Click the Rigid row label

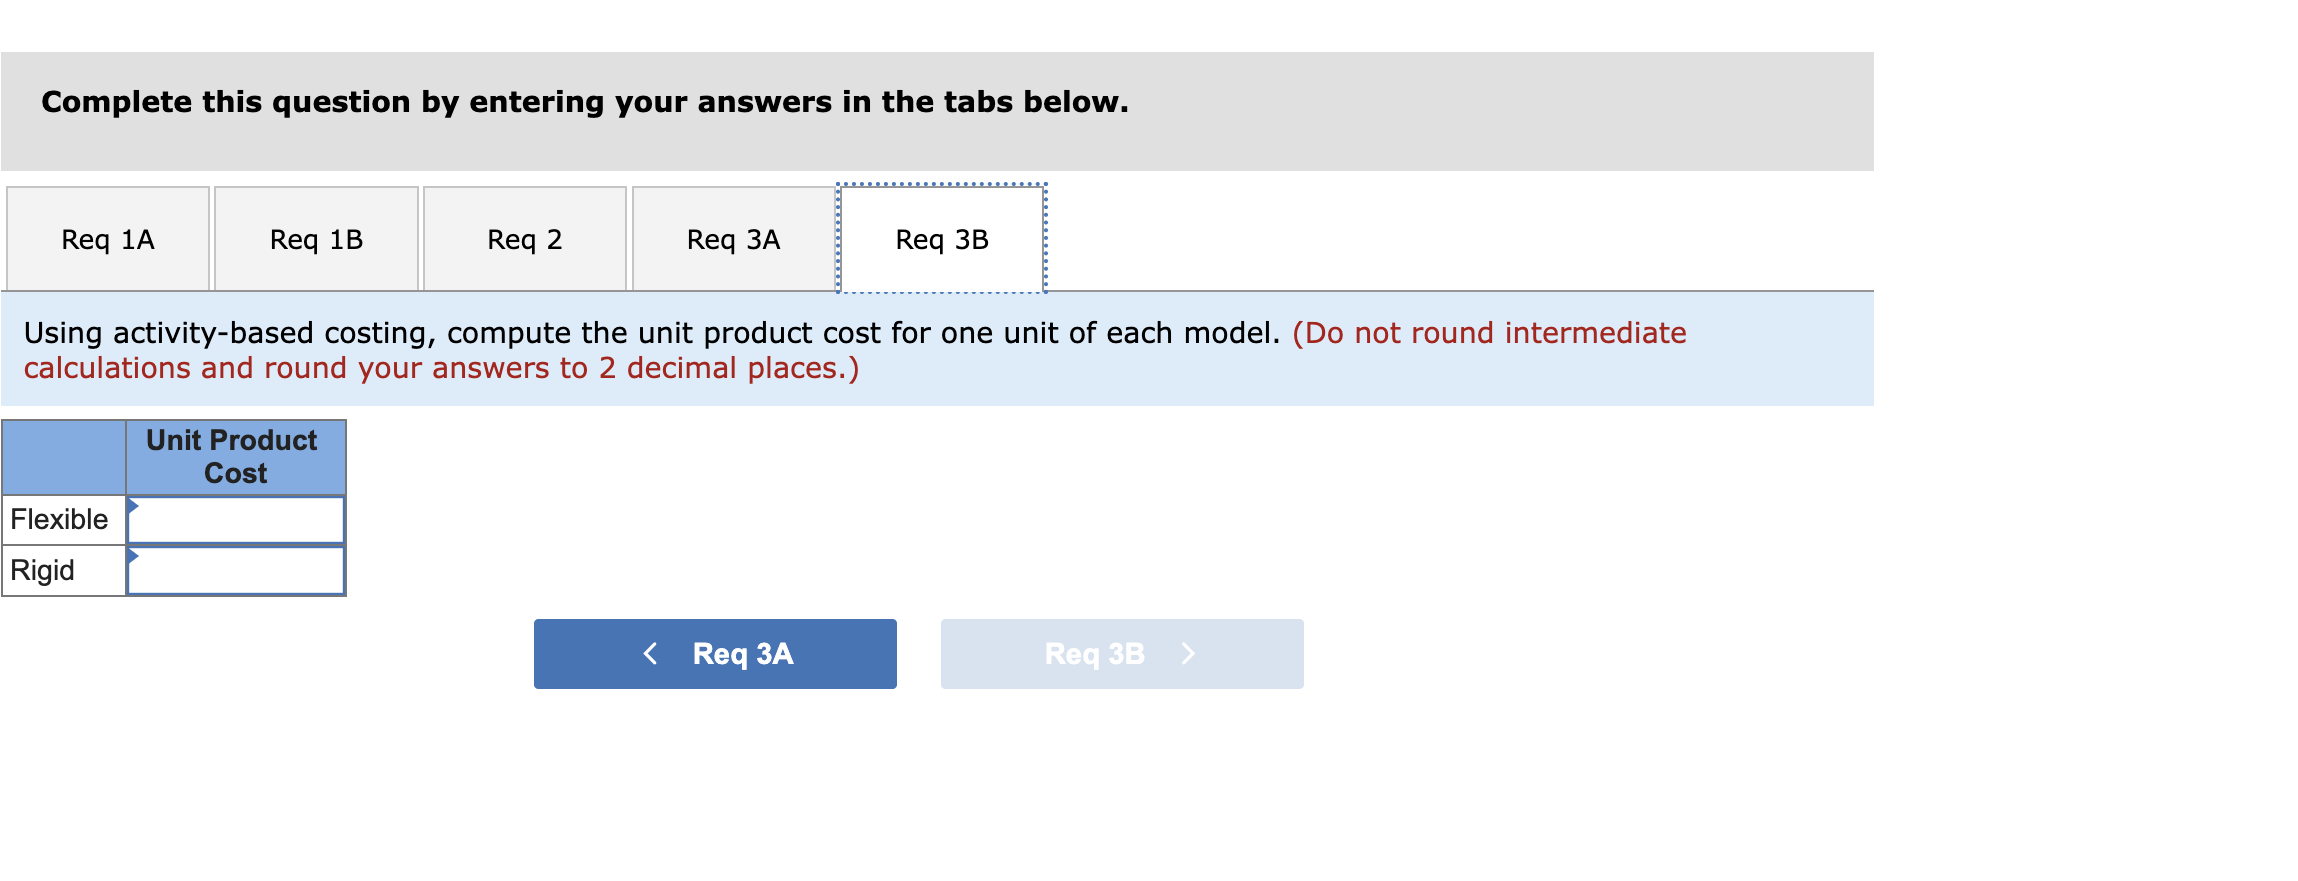coord(42,570)
